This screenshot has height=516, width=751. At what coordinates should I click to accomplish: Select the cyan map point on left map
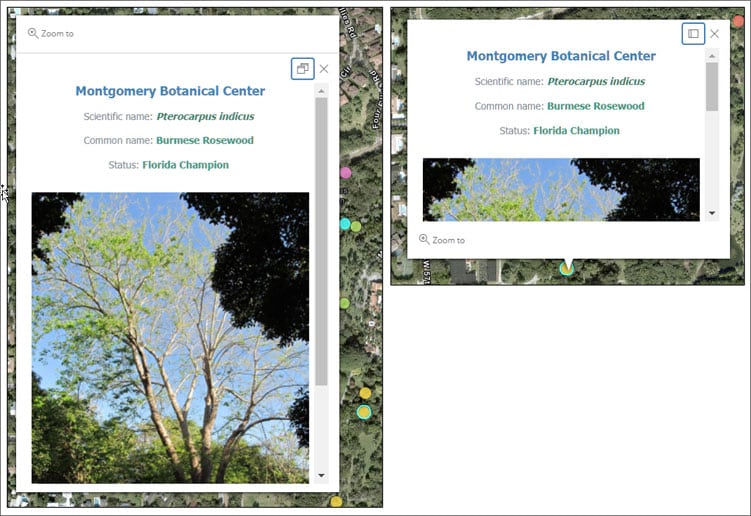(345, 224)
